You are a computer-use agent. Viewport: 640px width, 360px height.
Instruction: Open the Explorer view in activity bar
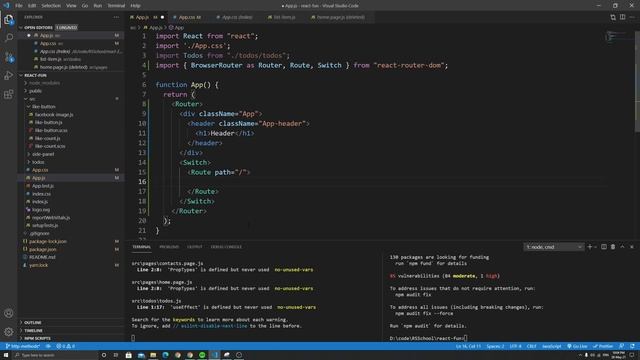9,20
